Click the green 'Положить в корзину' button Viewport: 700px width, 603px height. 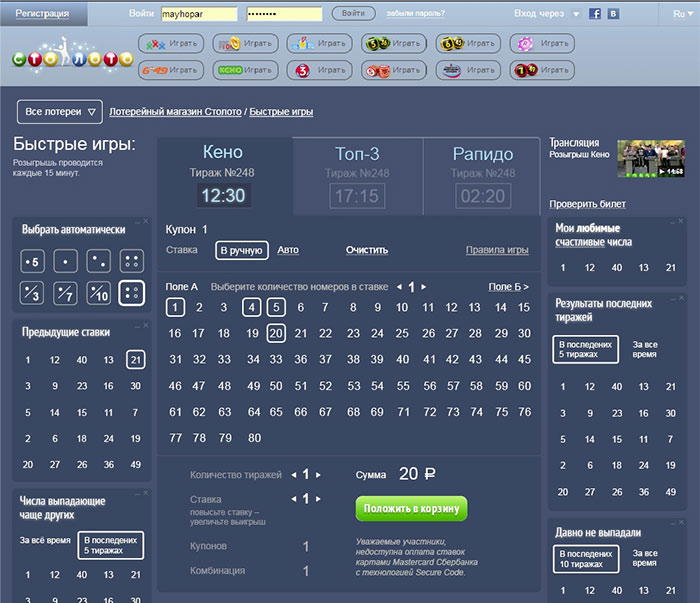[411, 508]
